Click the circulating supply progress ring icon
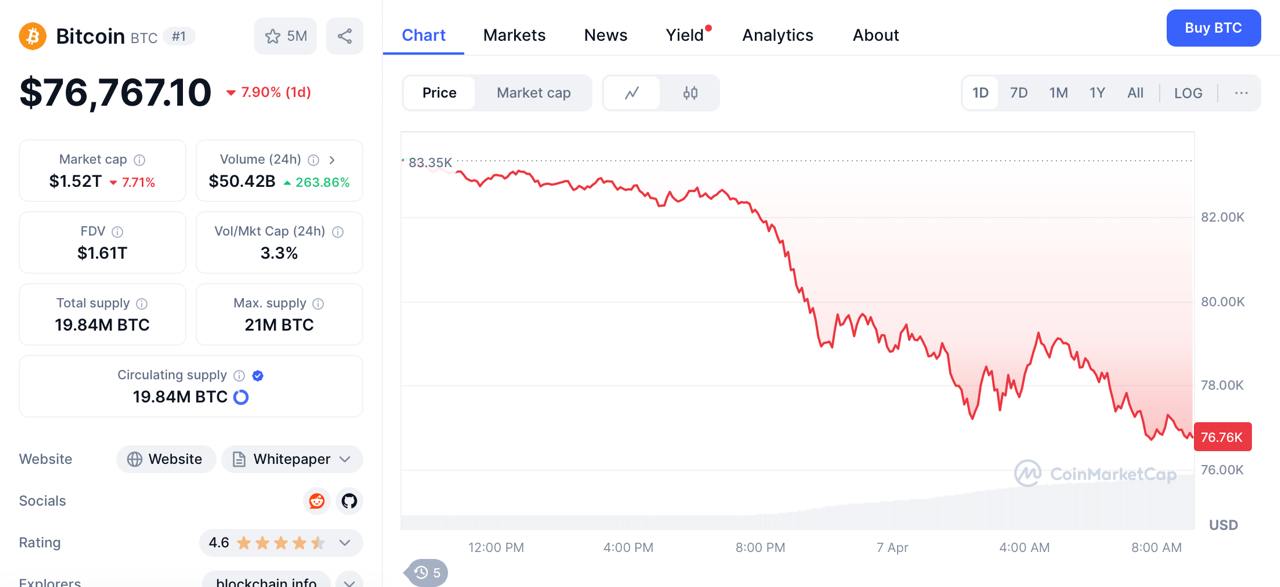This screenshot has height=587, width=1280. tap(240, 397)
